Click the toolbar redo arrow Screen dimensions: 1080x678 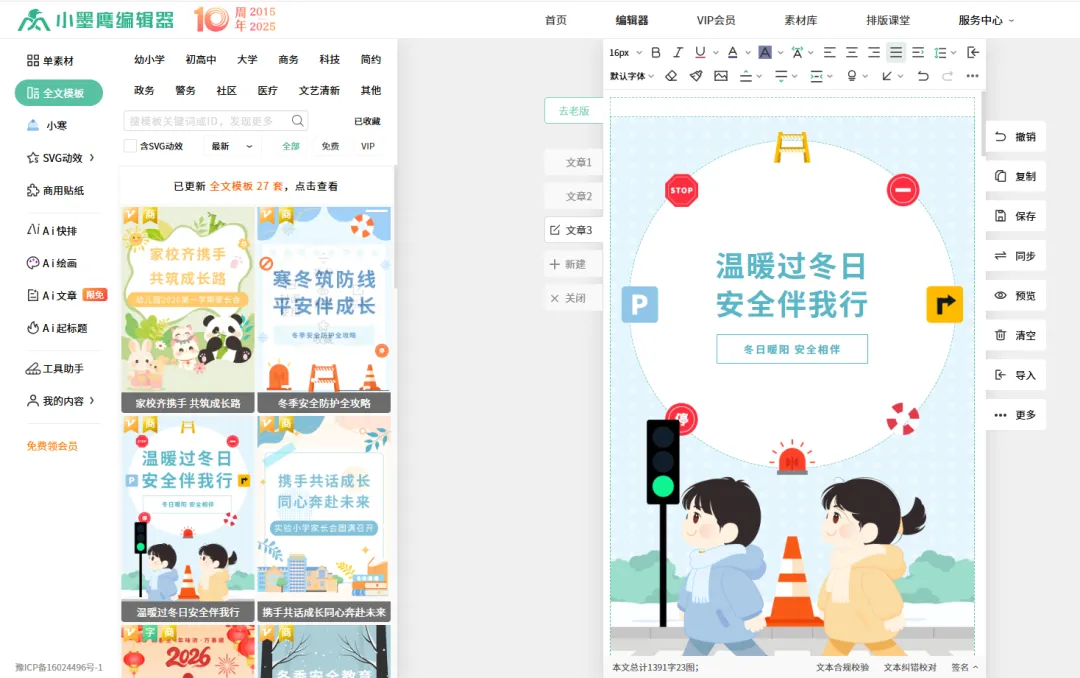pos(947,76)
